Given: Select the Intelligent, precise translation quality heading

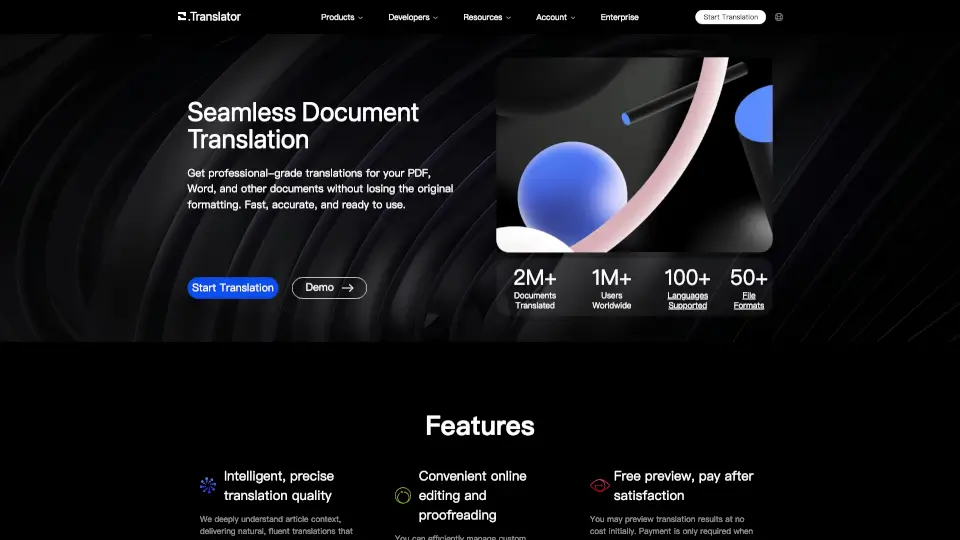Looking at the screenshot, I should [279, 485].
